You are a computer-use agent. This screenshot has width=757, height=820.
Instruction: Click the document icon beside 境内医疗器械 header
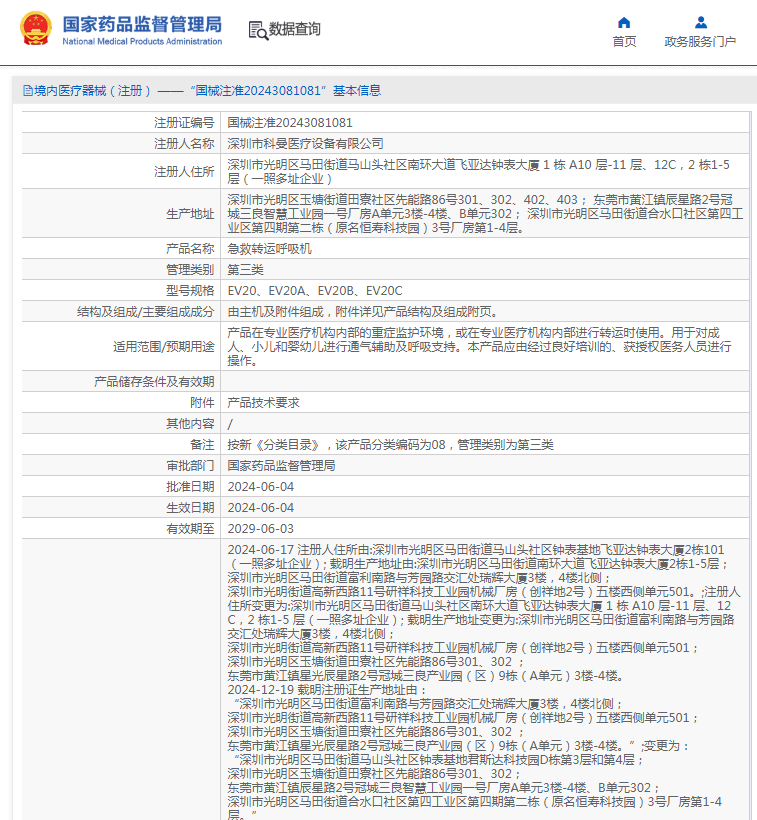click(27, 91)
